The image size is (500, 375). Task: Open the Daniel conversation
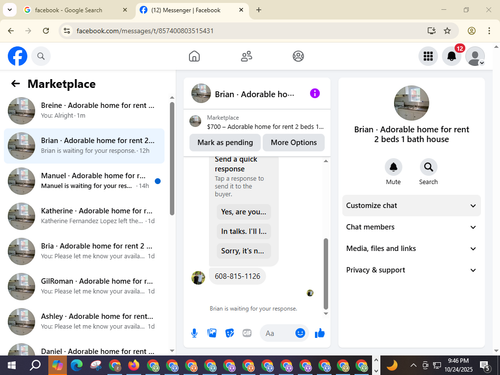[84, 348]
